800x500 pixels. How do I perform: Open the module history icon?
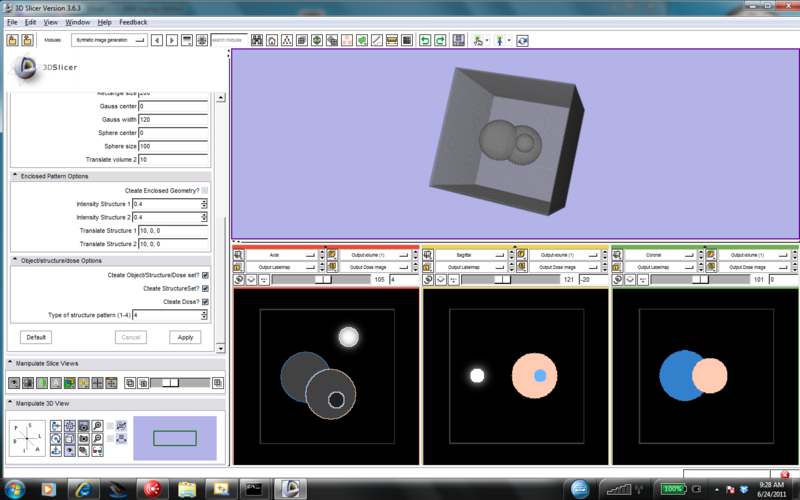(x=187, y=40)
